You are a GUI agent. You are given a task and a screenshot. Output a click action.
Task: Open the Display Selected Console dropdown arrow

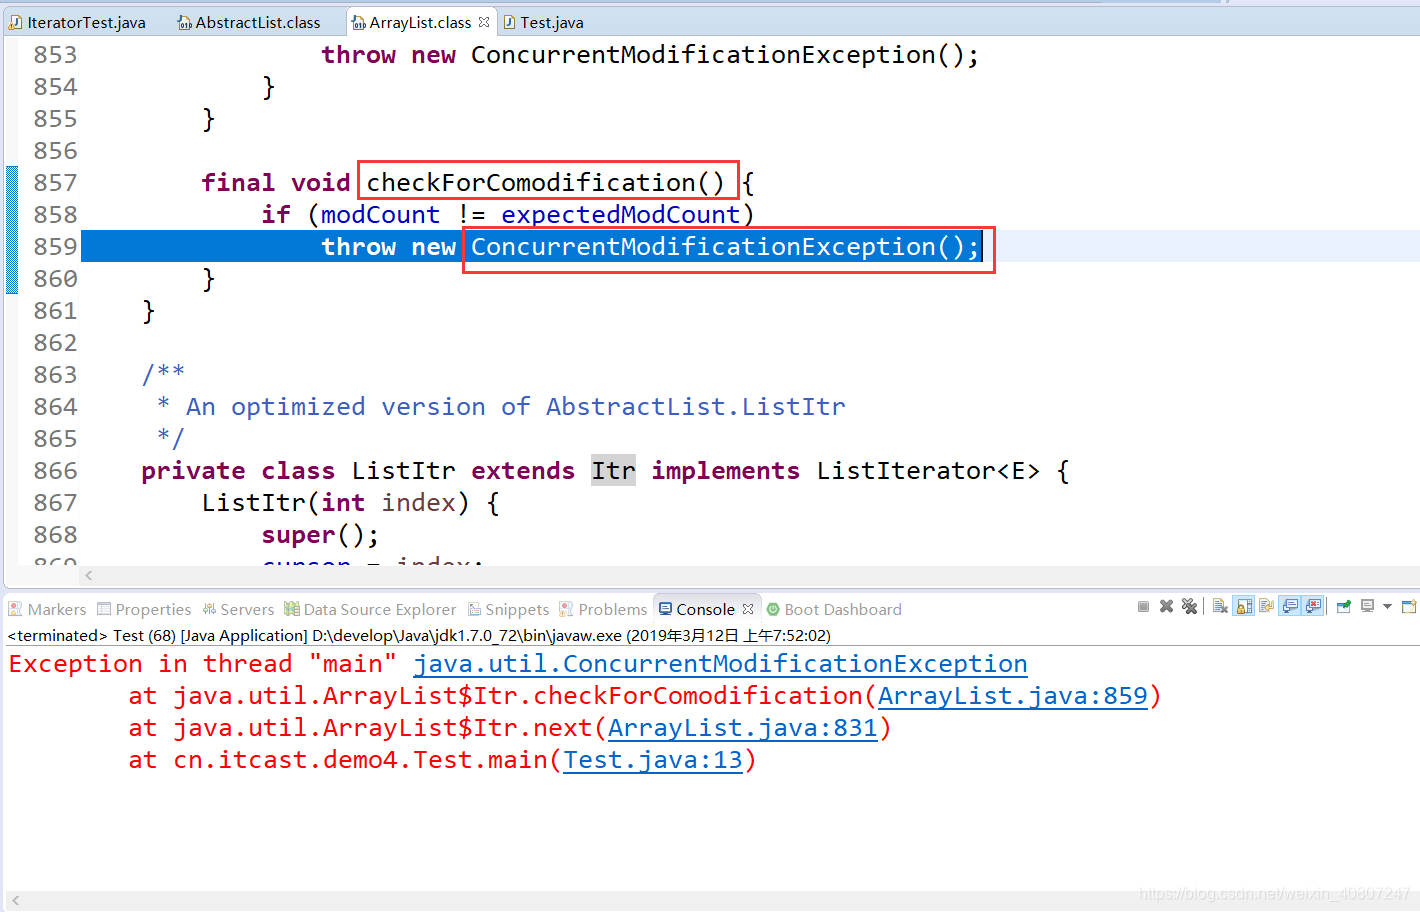[x=1387, y=606]
